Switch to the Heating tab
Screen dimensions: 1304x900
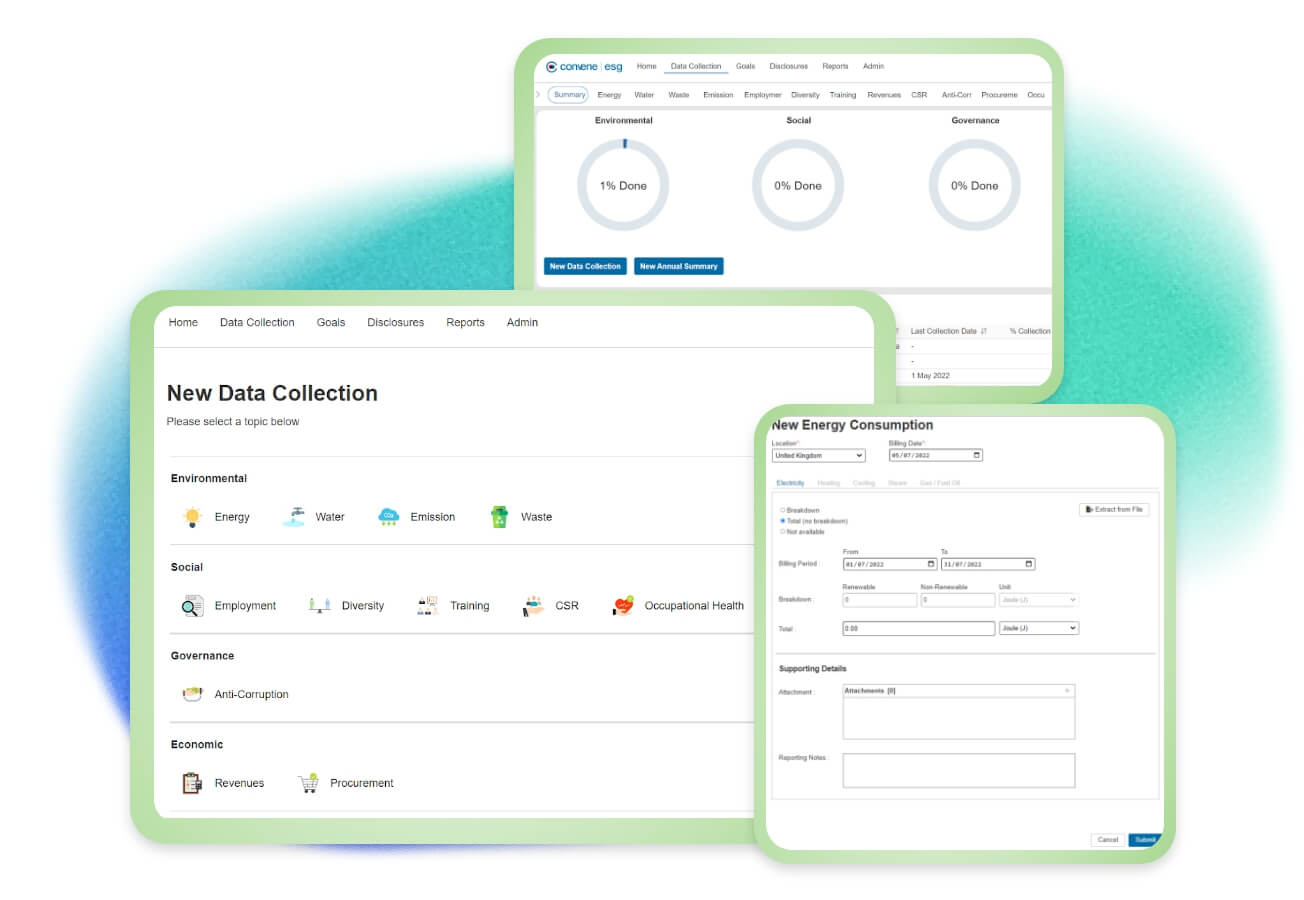[828, 483]
